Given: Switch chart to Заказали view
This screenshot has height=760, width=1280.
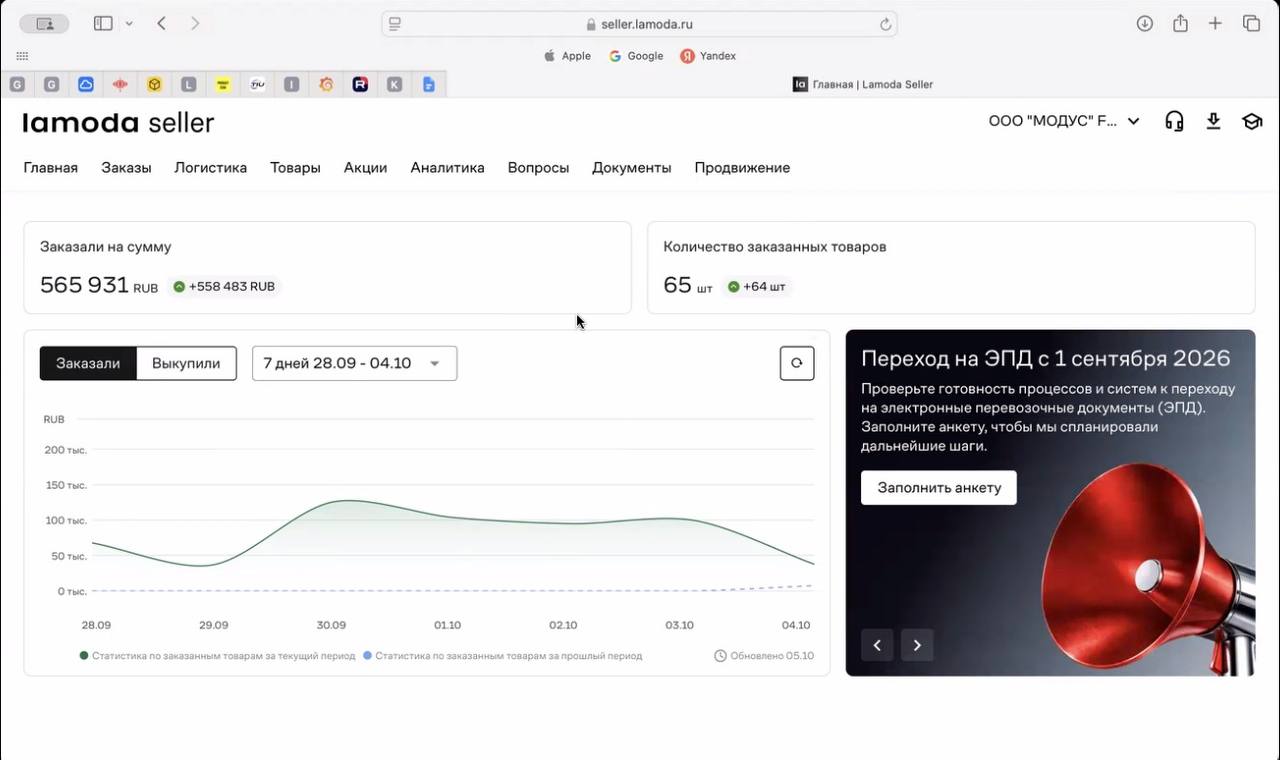Looking at the screenshot, I should point(88,363).
